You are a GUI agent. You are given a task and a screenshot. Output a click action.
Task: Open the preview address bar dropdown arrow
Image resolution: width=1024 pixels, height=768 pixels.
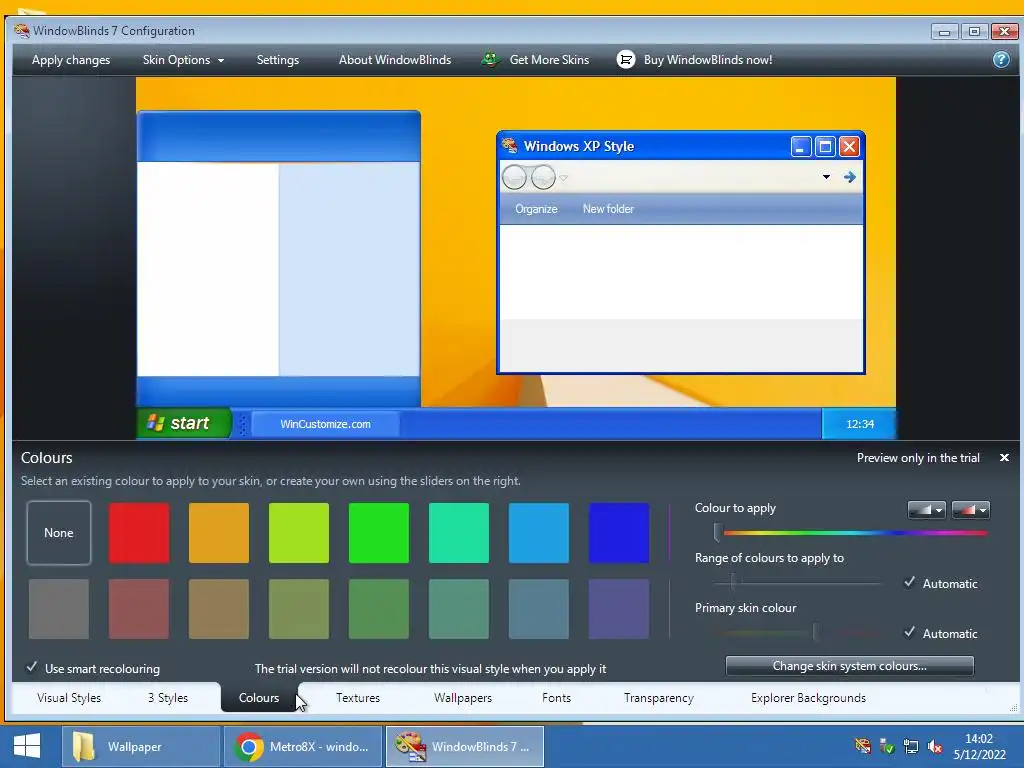click(x=826, y=177)
